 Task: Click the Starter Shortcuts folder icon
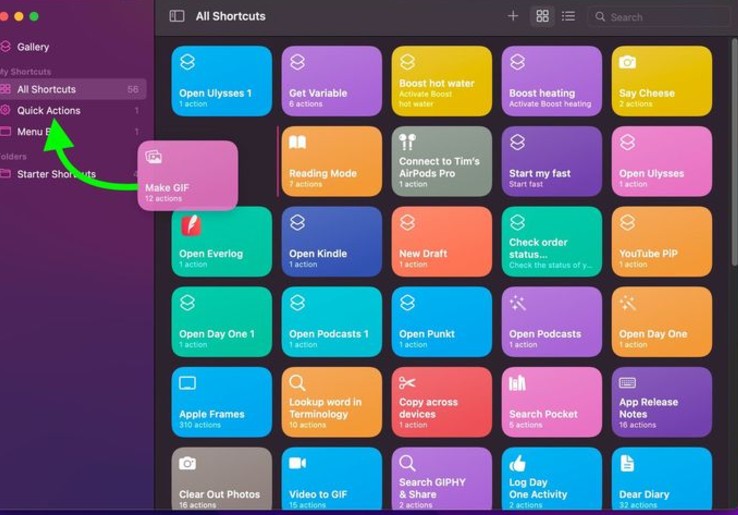5,174
